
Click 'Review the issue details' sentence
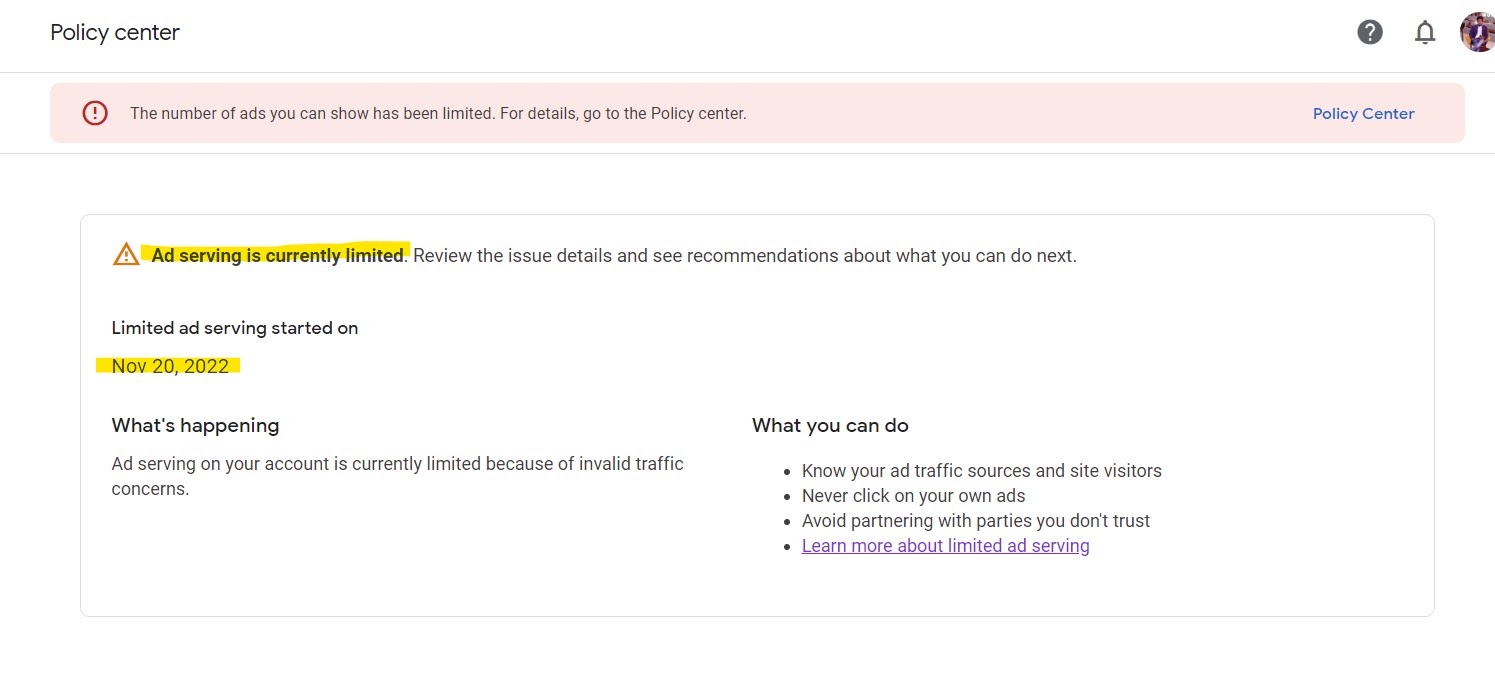click(745, 255)
